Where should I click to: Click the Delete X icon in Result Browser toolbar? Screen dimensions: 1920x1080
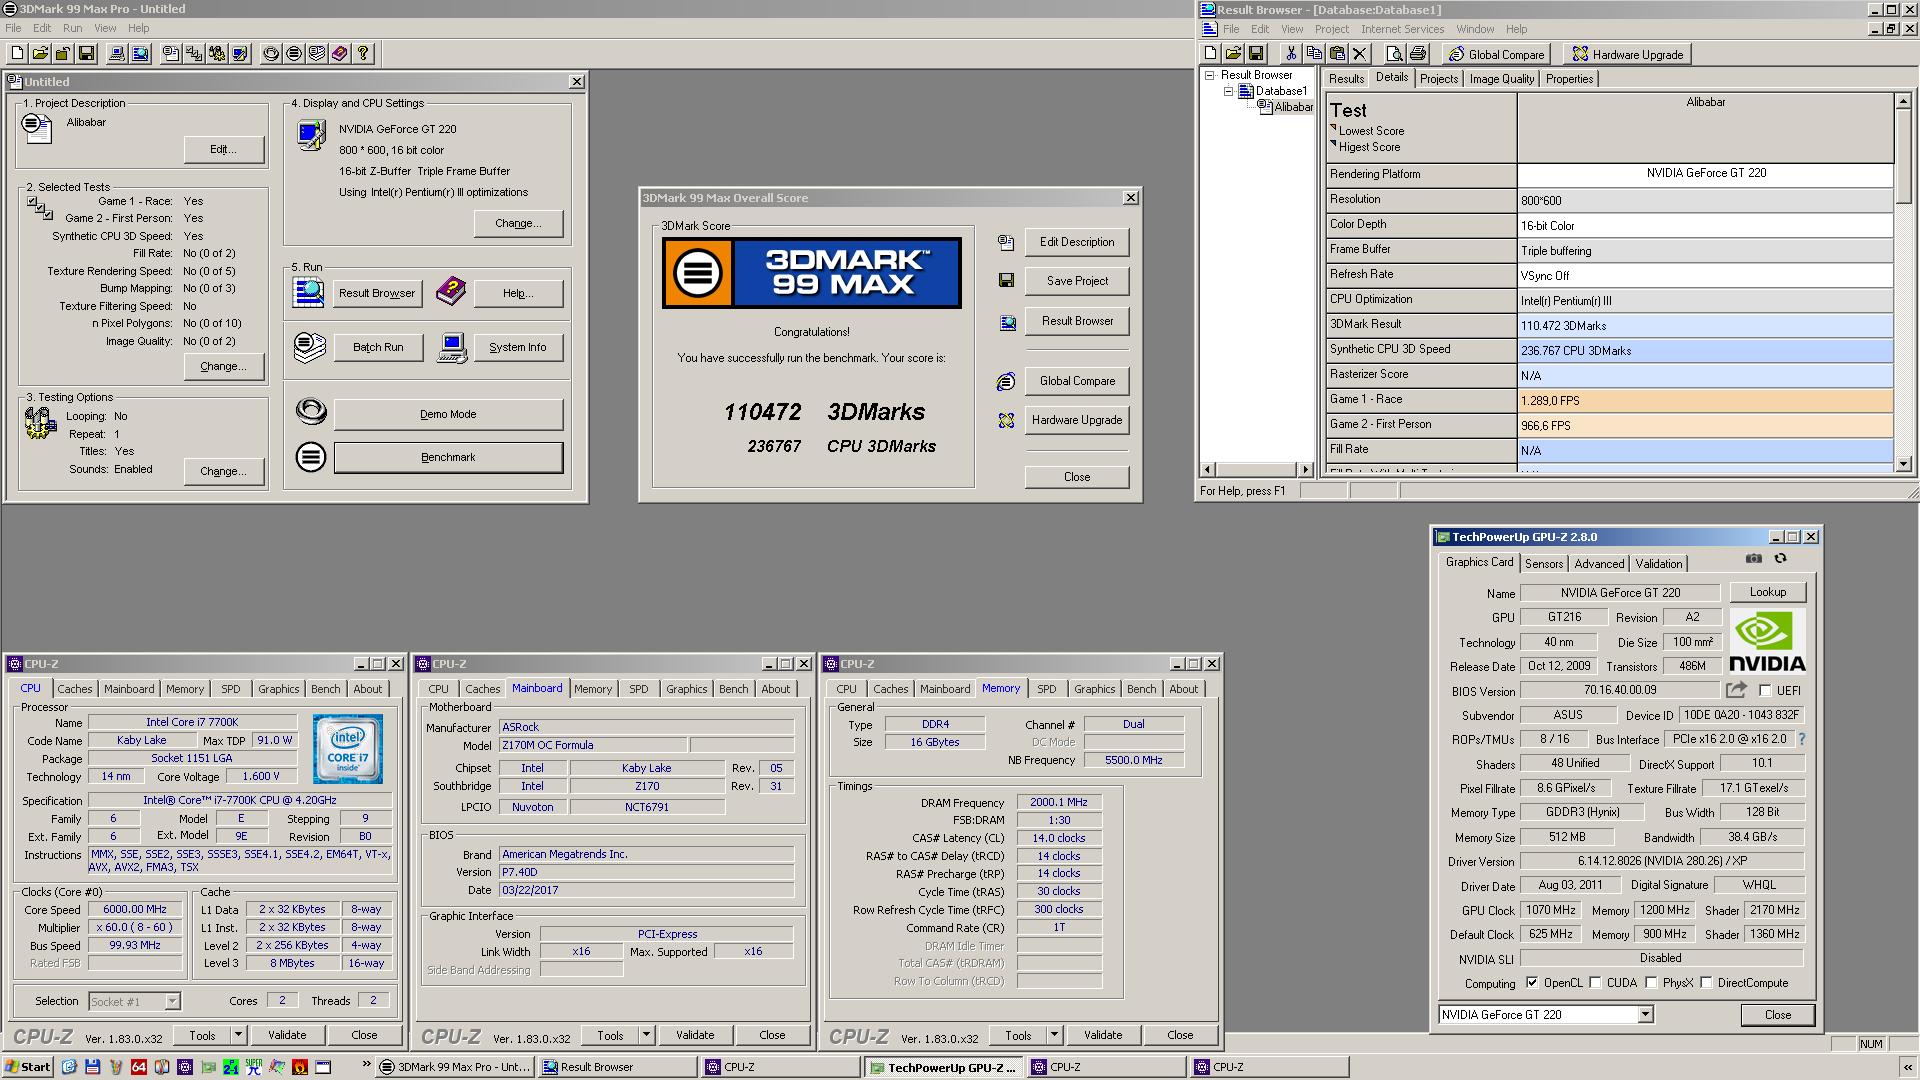click(1360, 54)
